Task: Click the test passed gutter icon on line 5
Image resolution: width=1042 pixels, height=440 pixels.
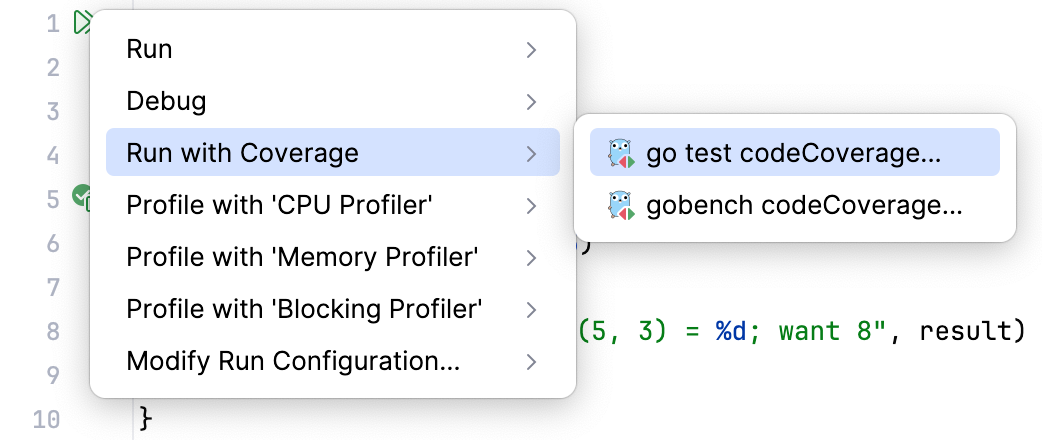Action: 81,196
